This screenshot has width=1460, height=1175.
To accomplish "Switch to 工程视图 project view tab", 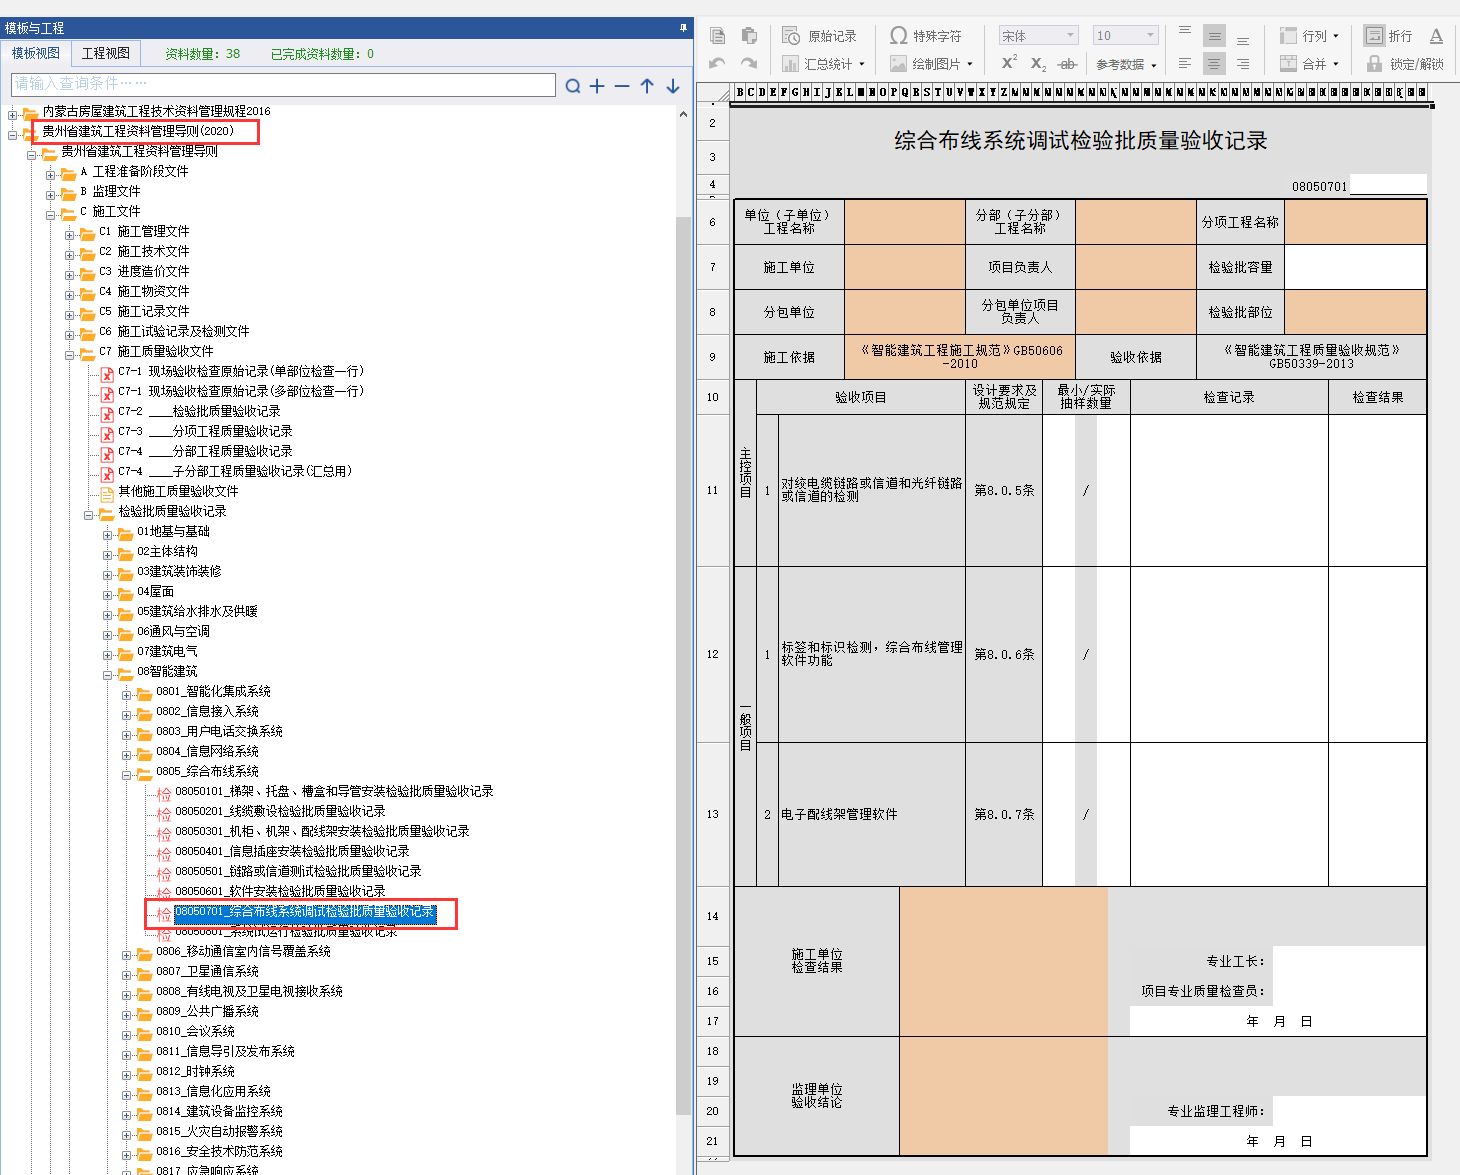I will pyautogui.click(x=106, y=53).
